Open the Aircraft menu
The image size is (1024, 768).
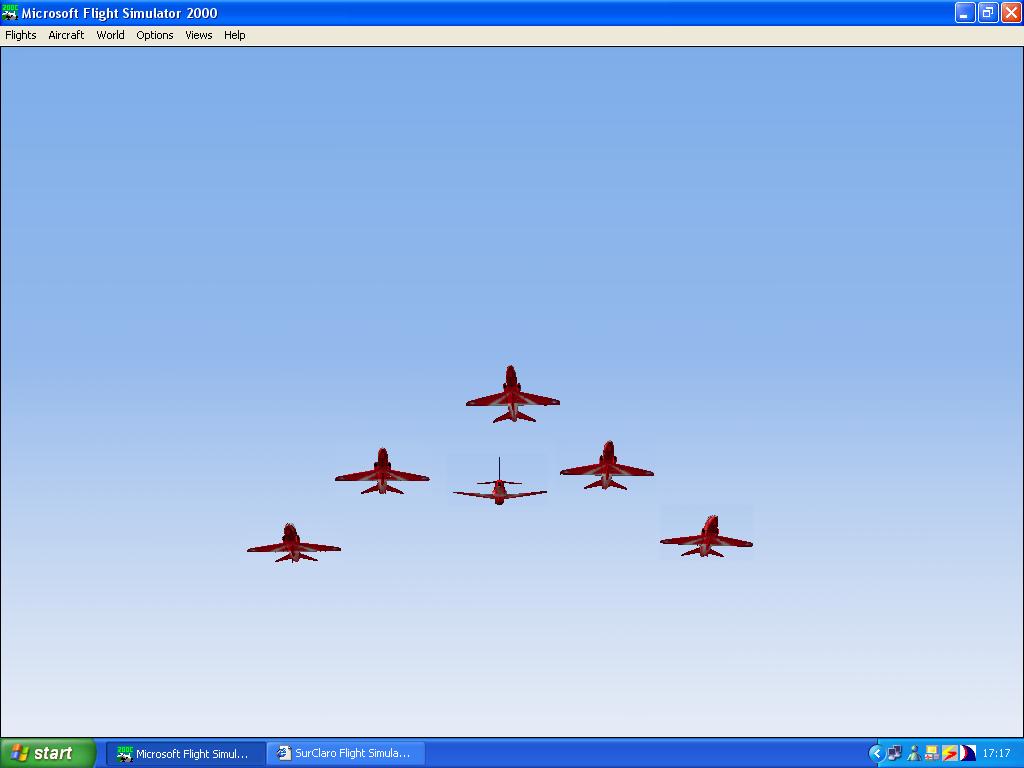click(x=66, y=35)
